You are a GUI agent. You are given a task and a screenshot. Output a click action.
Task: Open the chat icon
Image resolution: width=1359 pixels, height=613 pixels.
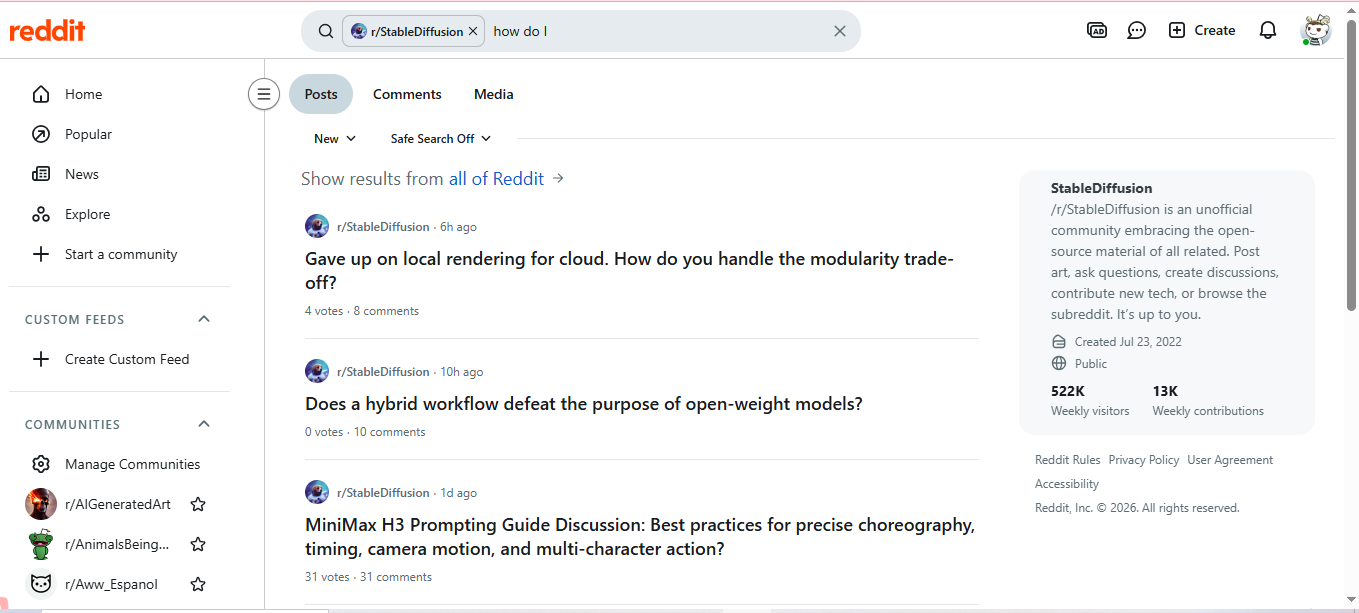point(1136,30)
